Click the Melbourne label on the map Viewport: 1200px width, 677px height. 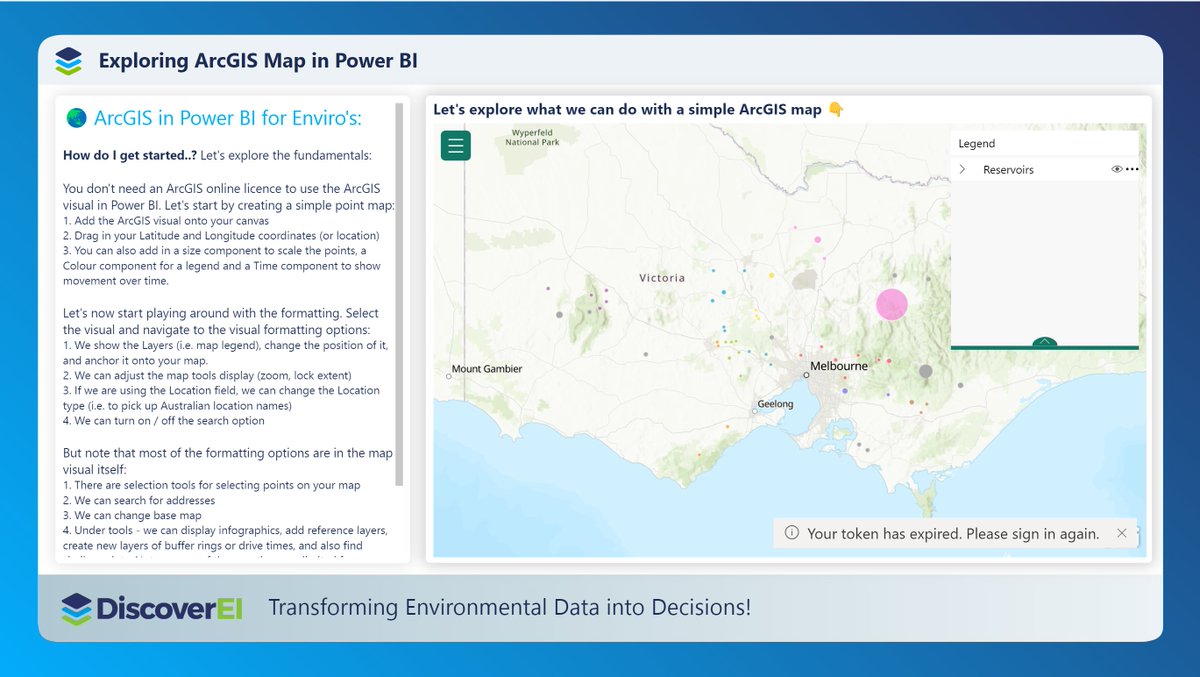838,366
